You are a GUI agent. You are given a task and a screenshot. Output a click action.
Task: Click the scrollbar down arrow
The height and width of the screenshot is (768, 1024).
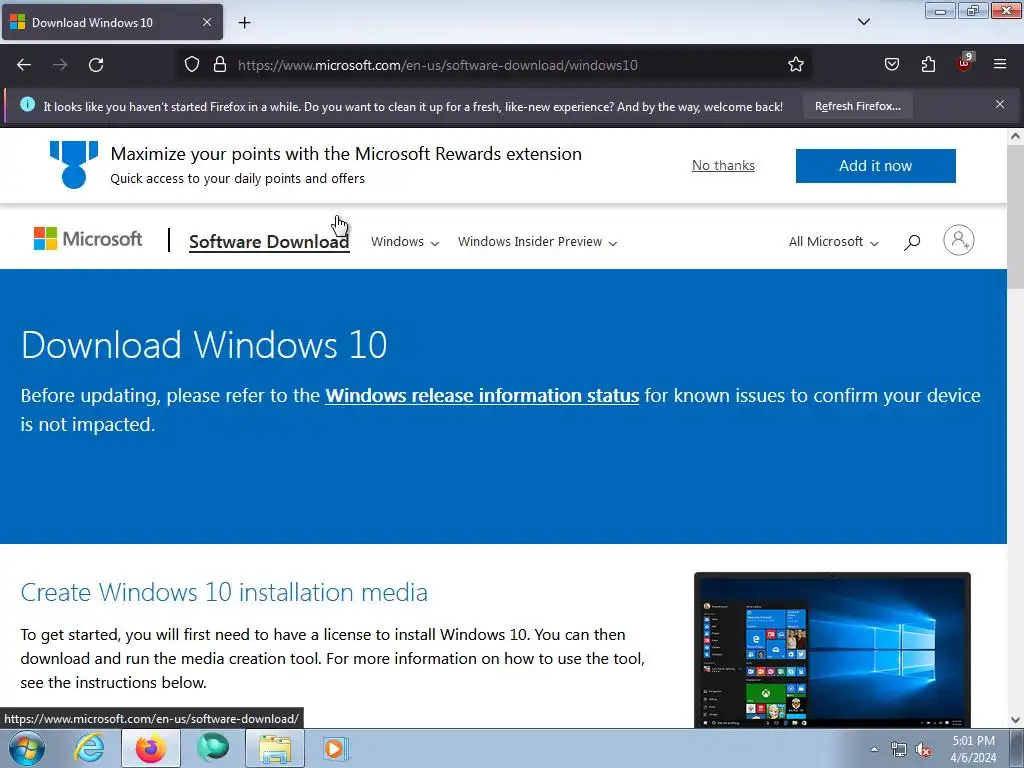1015,720
